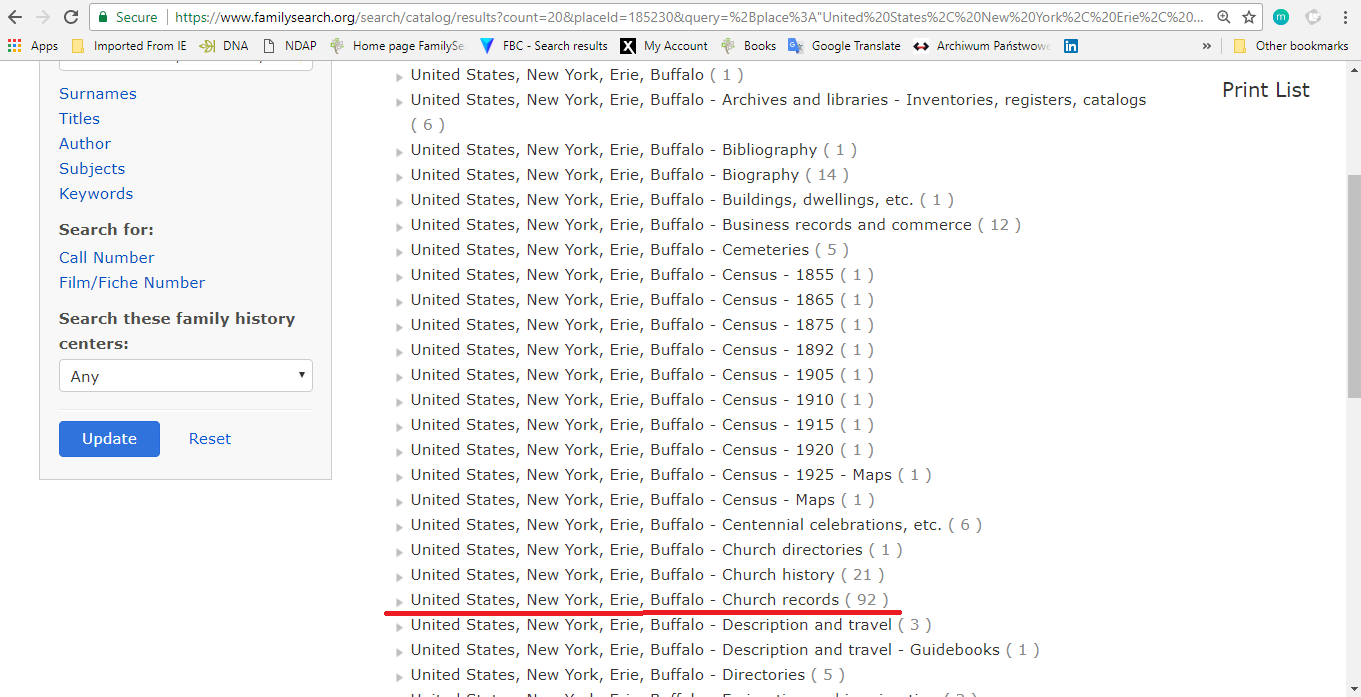Open the LinkedIn bookmark icon
Image resolution: width=1361 pixels, height=697 pixels.
pyautogui.click(x=1071, y=46)
